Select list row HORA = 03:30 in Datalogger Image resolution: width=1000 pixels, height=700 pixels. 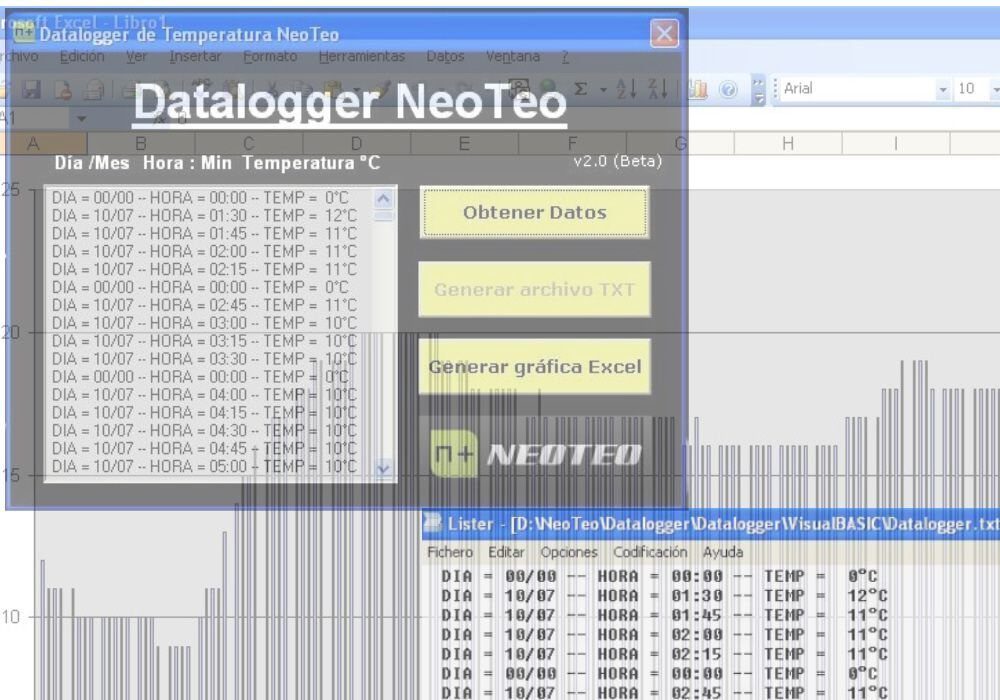coord(204,358)
